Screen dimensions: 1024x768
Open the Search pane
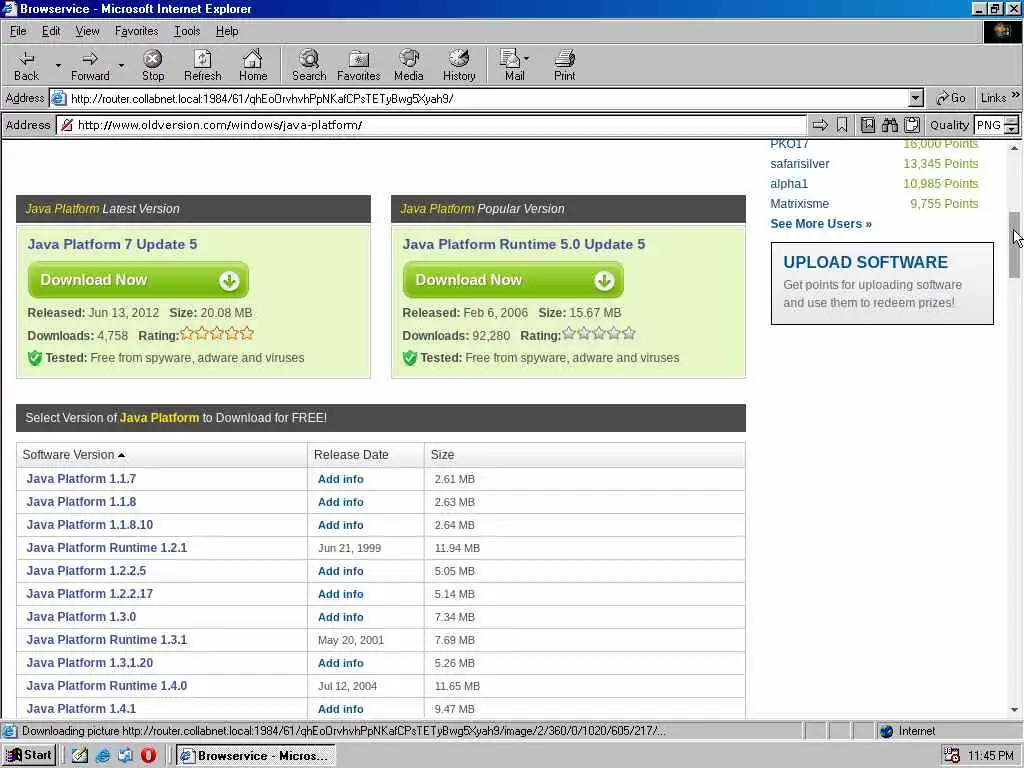(x=309, y=65)
